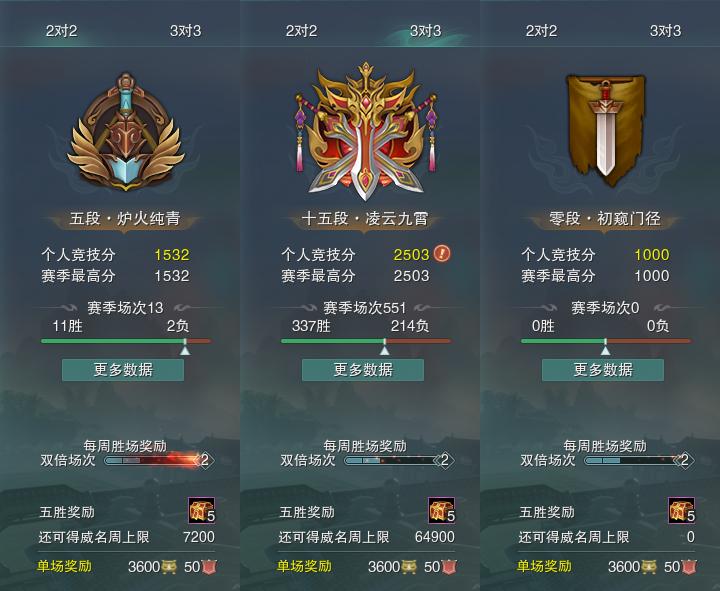Click 更多数据 button under the 0胜 record
720x591 pixels.
point(603,370)
